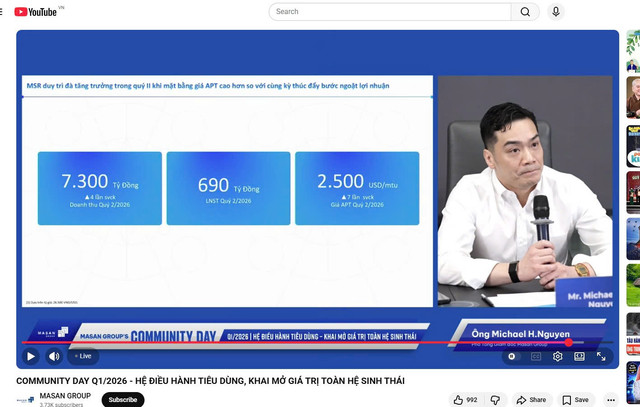This screenshot has height=407, width=640.
Task: Click the video title COMMUNITY DAY Q1/2026
Action: (x=210, y=381)
